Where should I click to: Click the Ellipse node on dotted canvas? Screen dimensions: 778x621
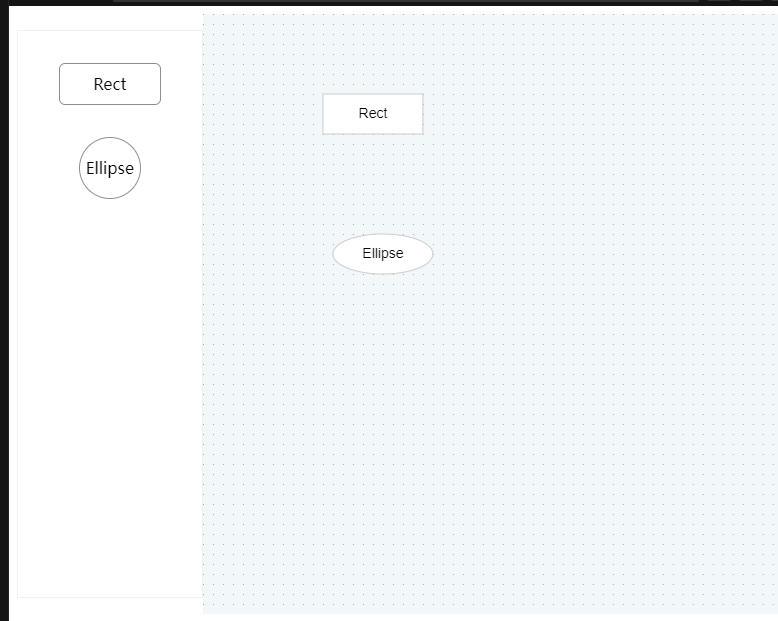(x=383, y=253)
